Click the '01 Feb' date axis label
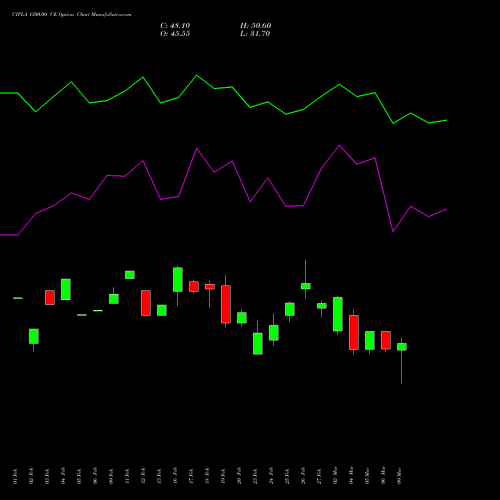This screenshot has height=500, width=500. tap(15, 476)
